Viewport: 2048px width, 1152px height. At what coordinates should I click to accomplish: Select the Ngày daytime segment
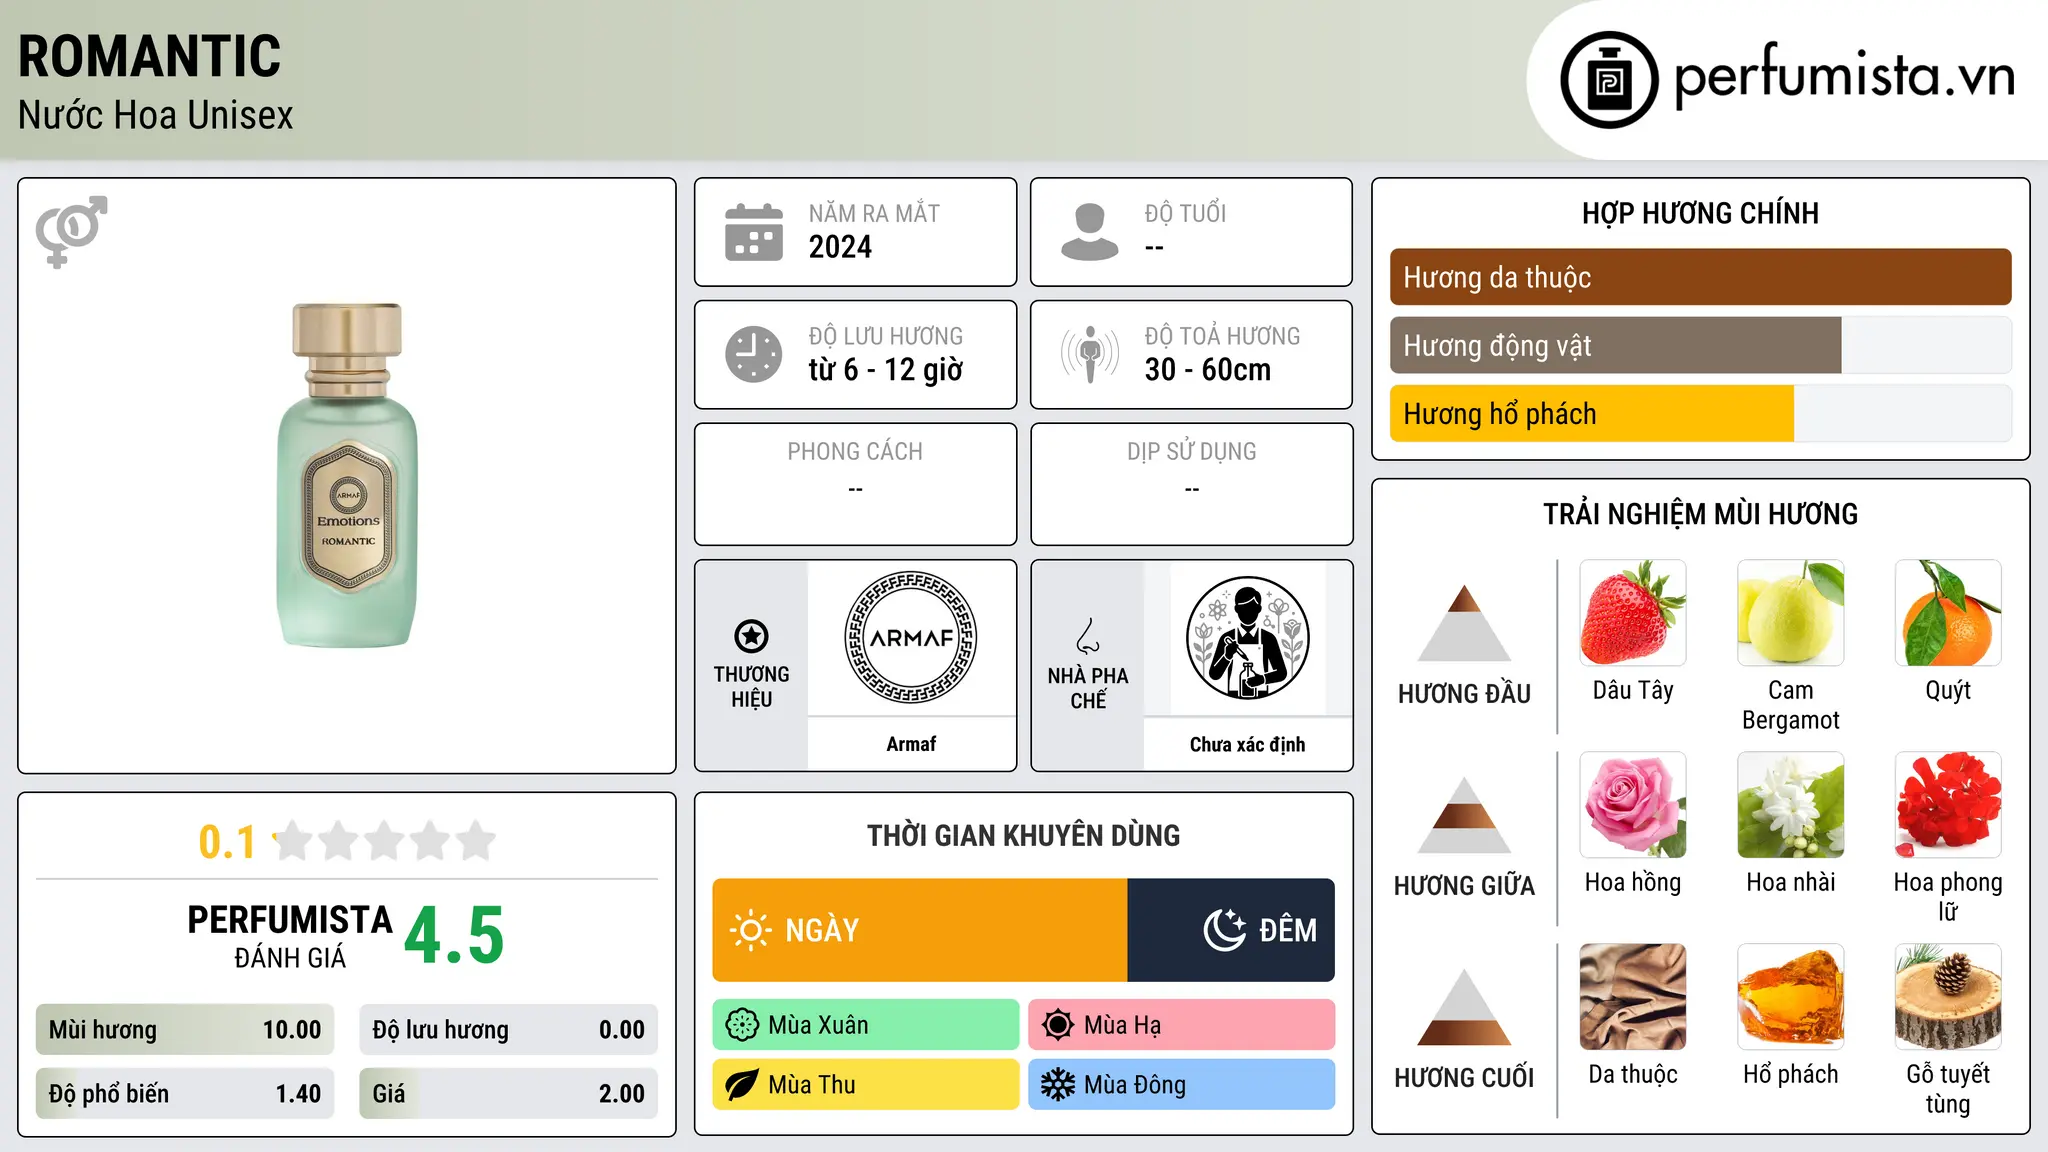click(920, 930)
